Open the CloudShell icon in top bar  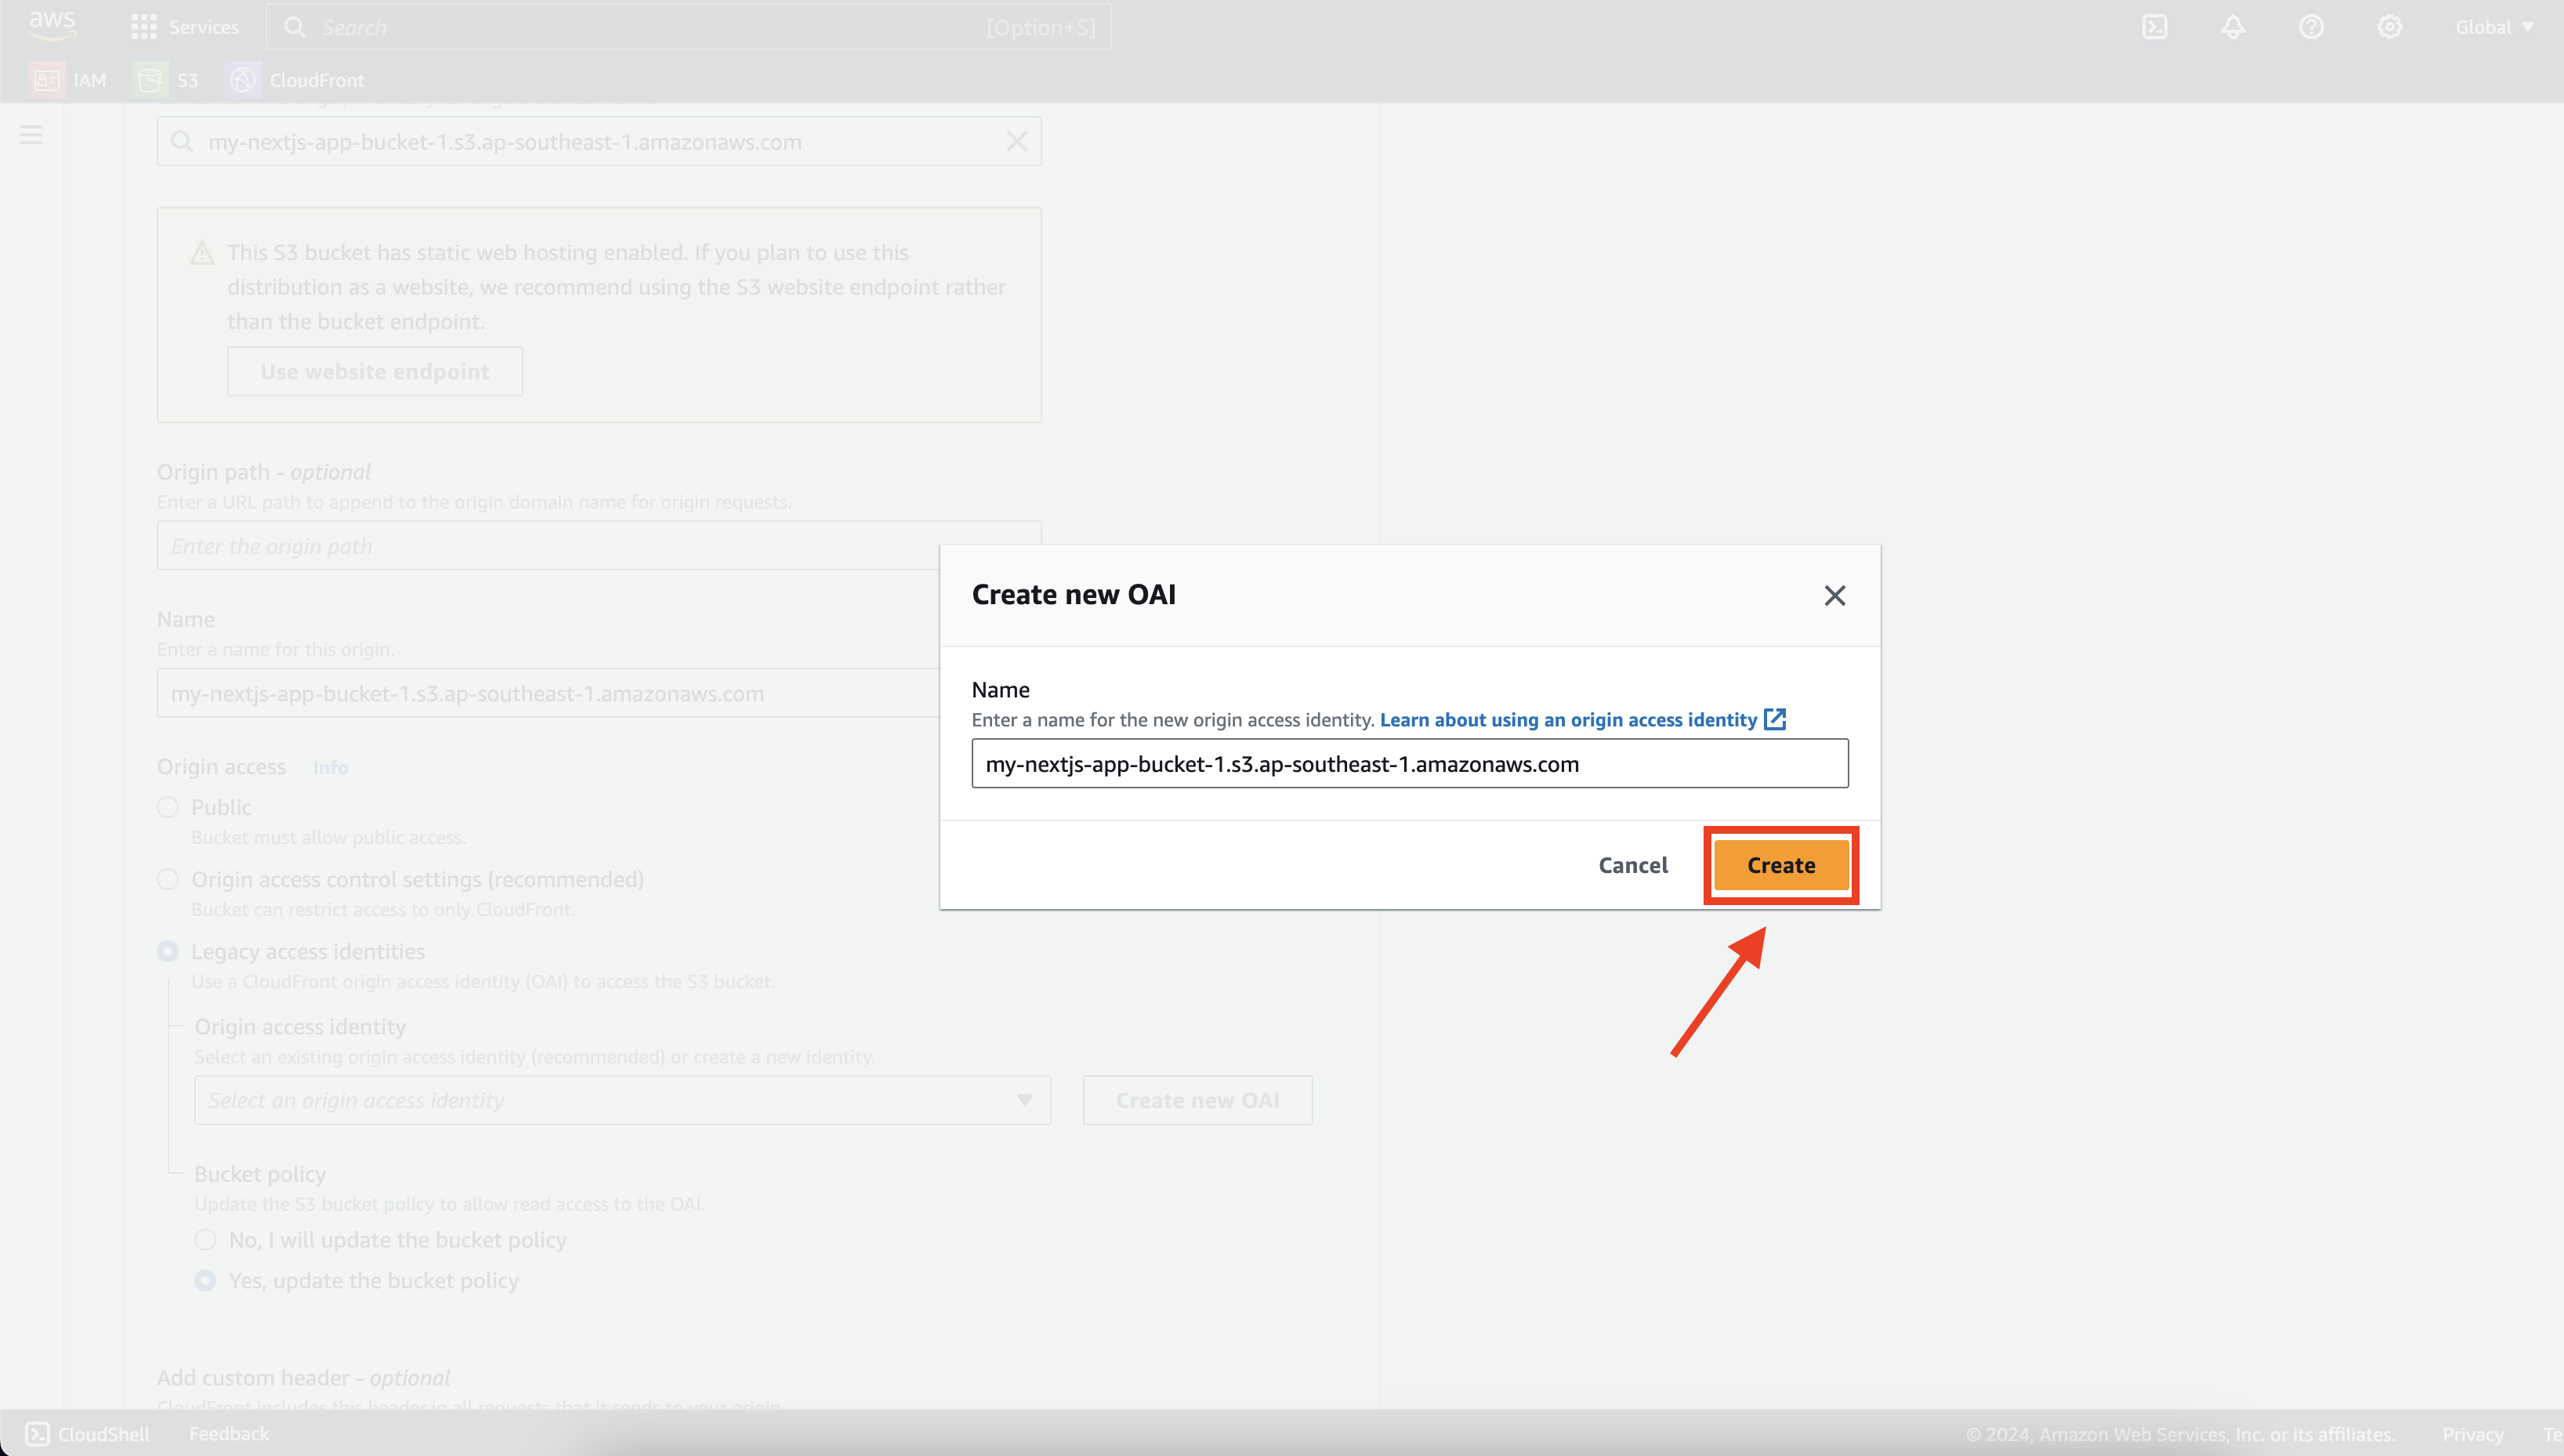[x=2155, y=27]
